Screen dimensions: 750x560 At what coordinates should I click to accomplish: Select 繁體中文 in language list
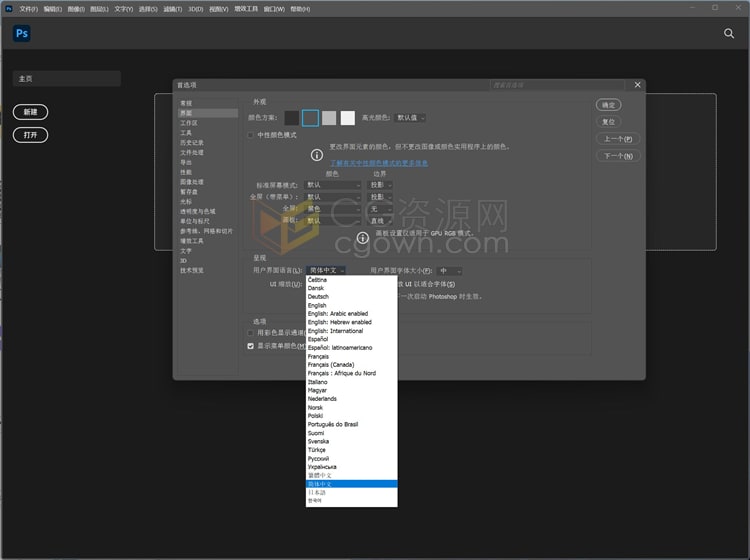coord(352,476)
